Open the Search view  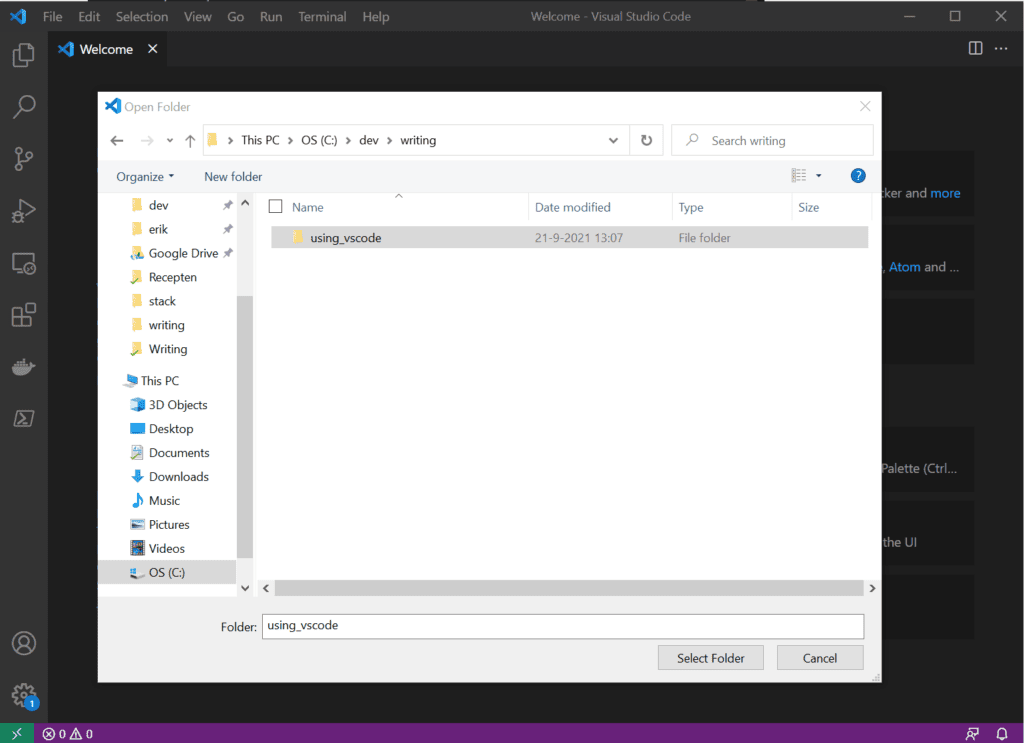(x=22, y=107)
